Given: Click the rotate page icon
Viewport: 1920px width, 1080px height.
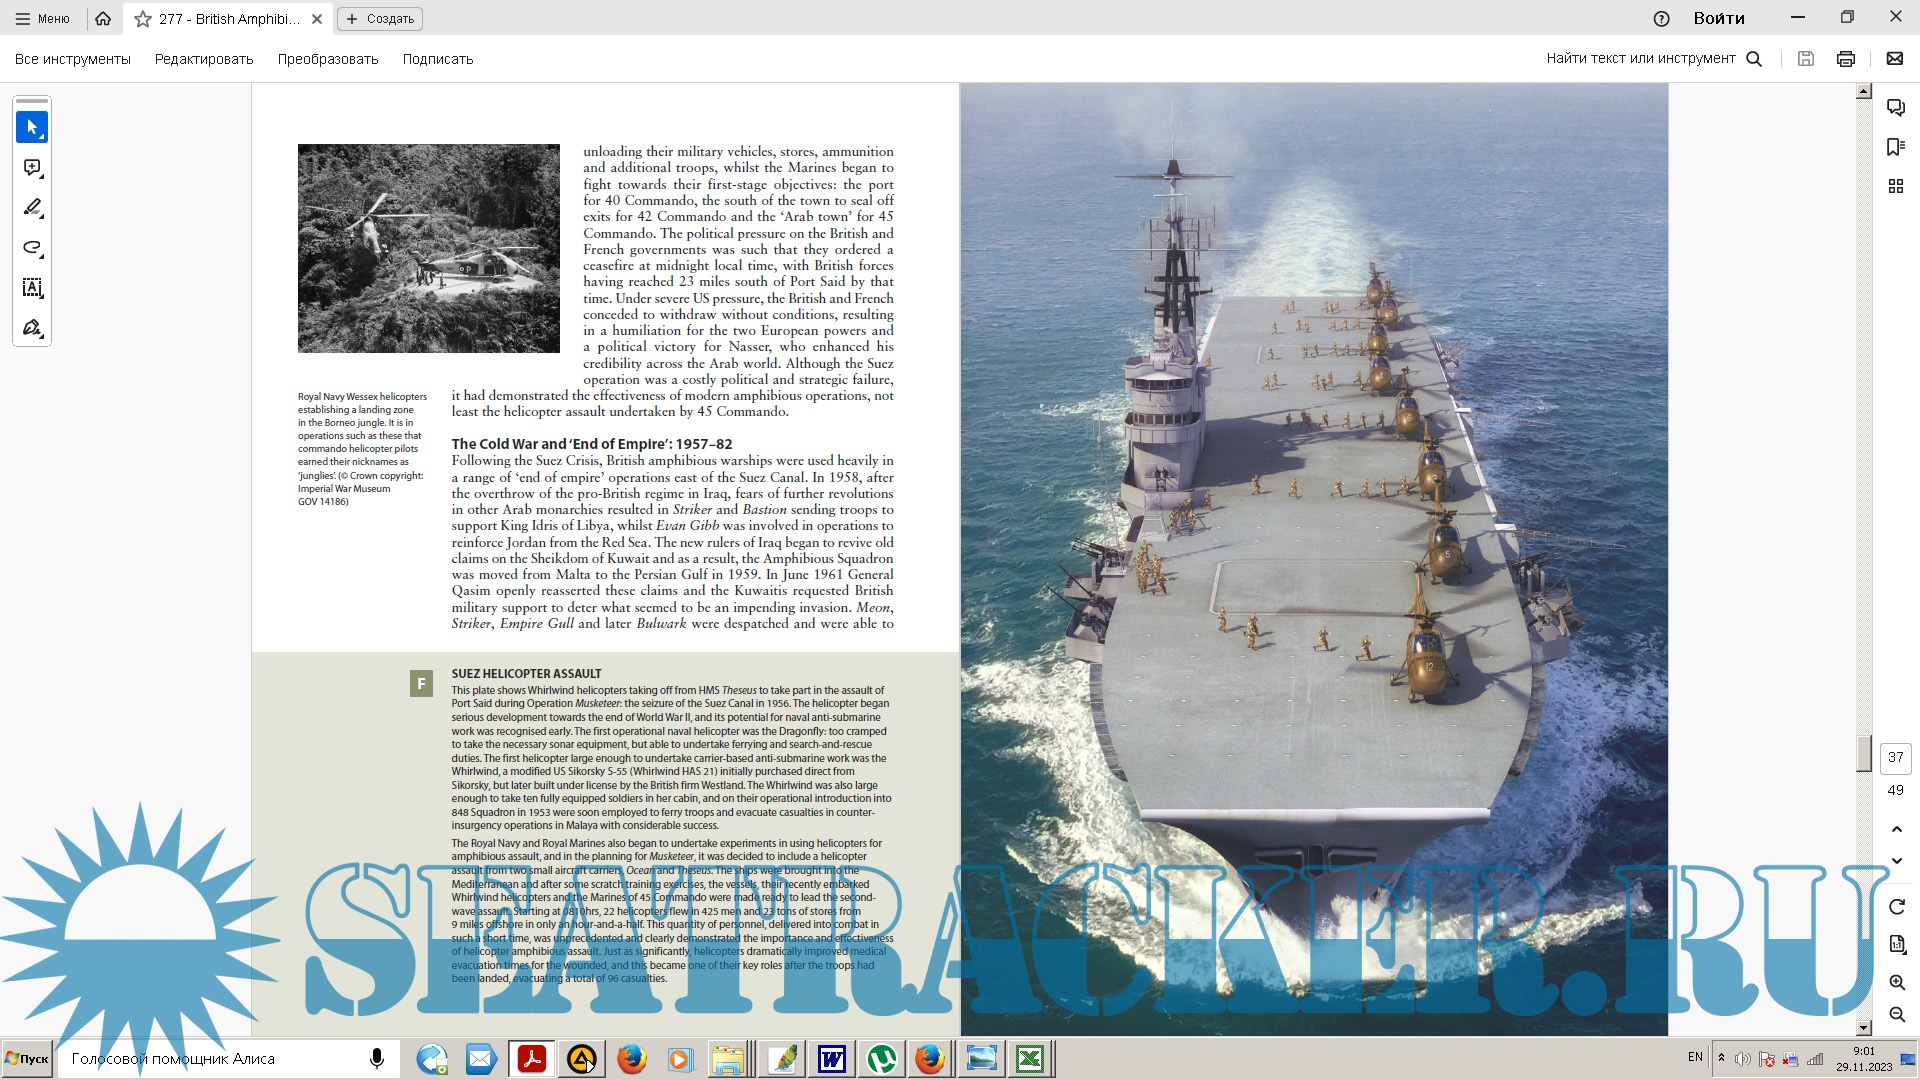Looking at the screenshot, I should point(1896,906).
